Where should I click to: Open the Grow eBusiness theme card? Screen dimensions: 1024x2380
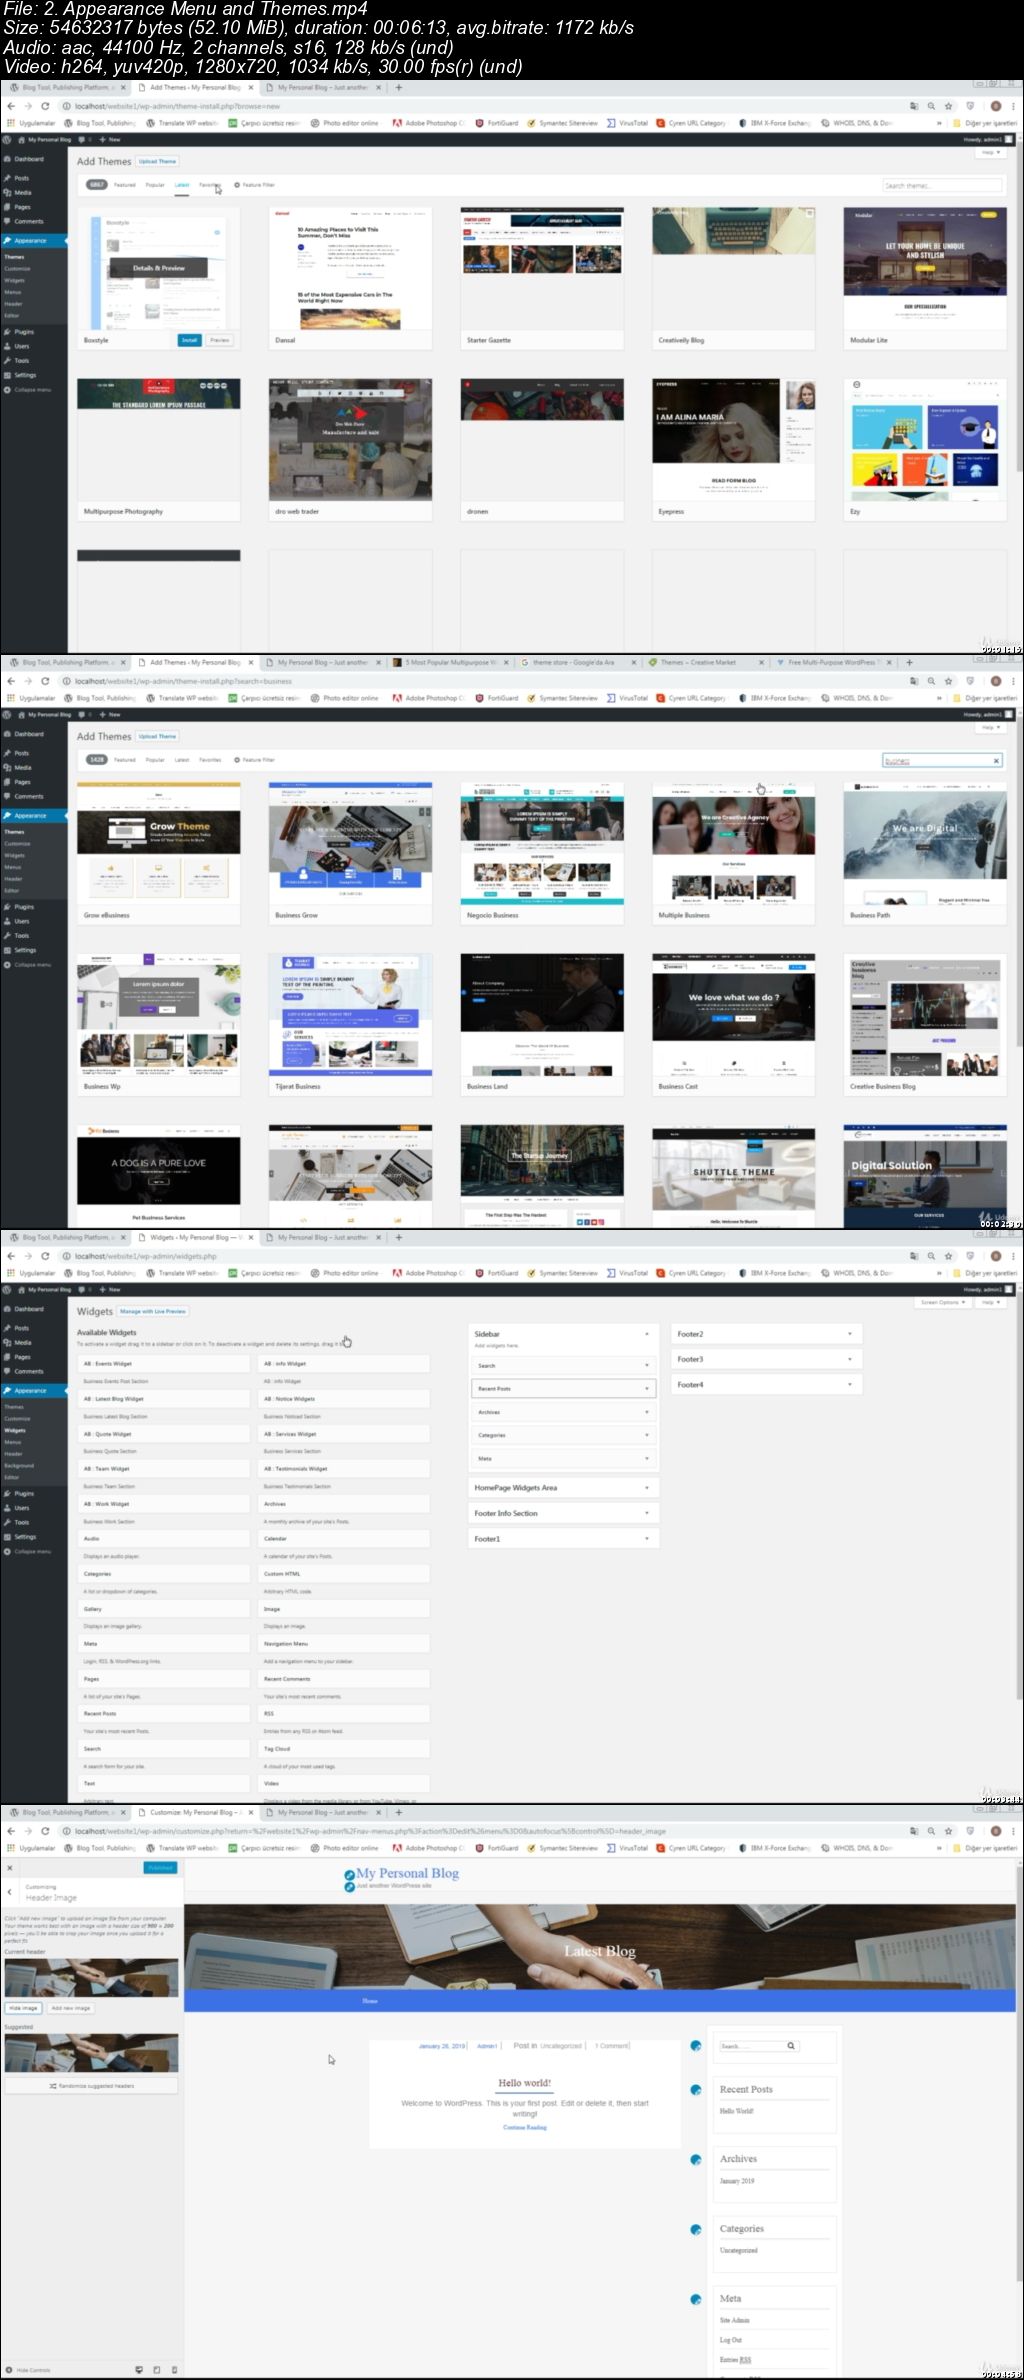point(159,853)
